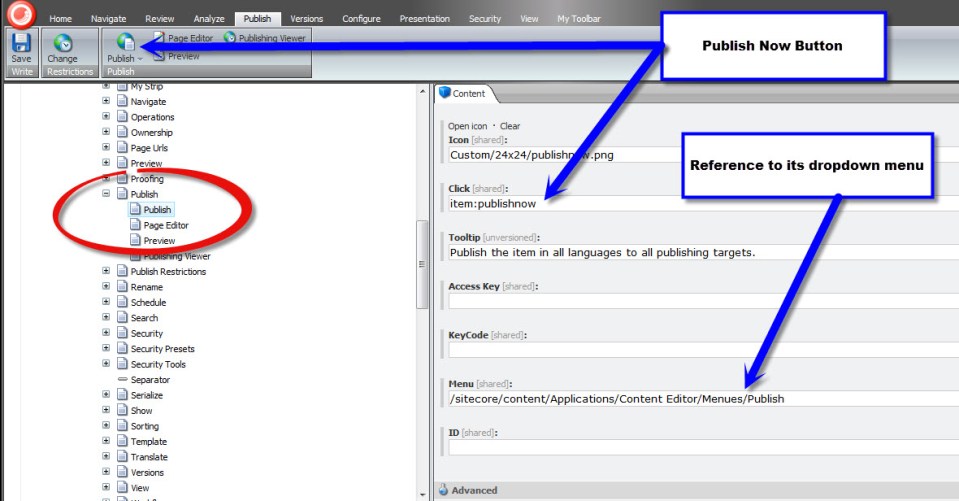Click the Advanced section icon
This screenshot has height=501, width=959.
(x=443, y=490)
